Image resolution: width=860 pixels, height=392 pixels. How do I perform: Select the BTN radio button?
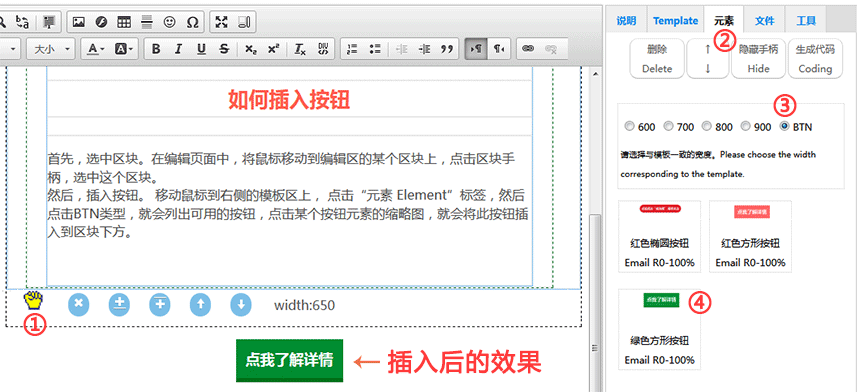pyautogui.click(x=784, y=126)
